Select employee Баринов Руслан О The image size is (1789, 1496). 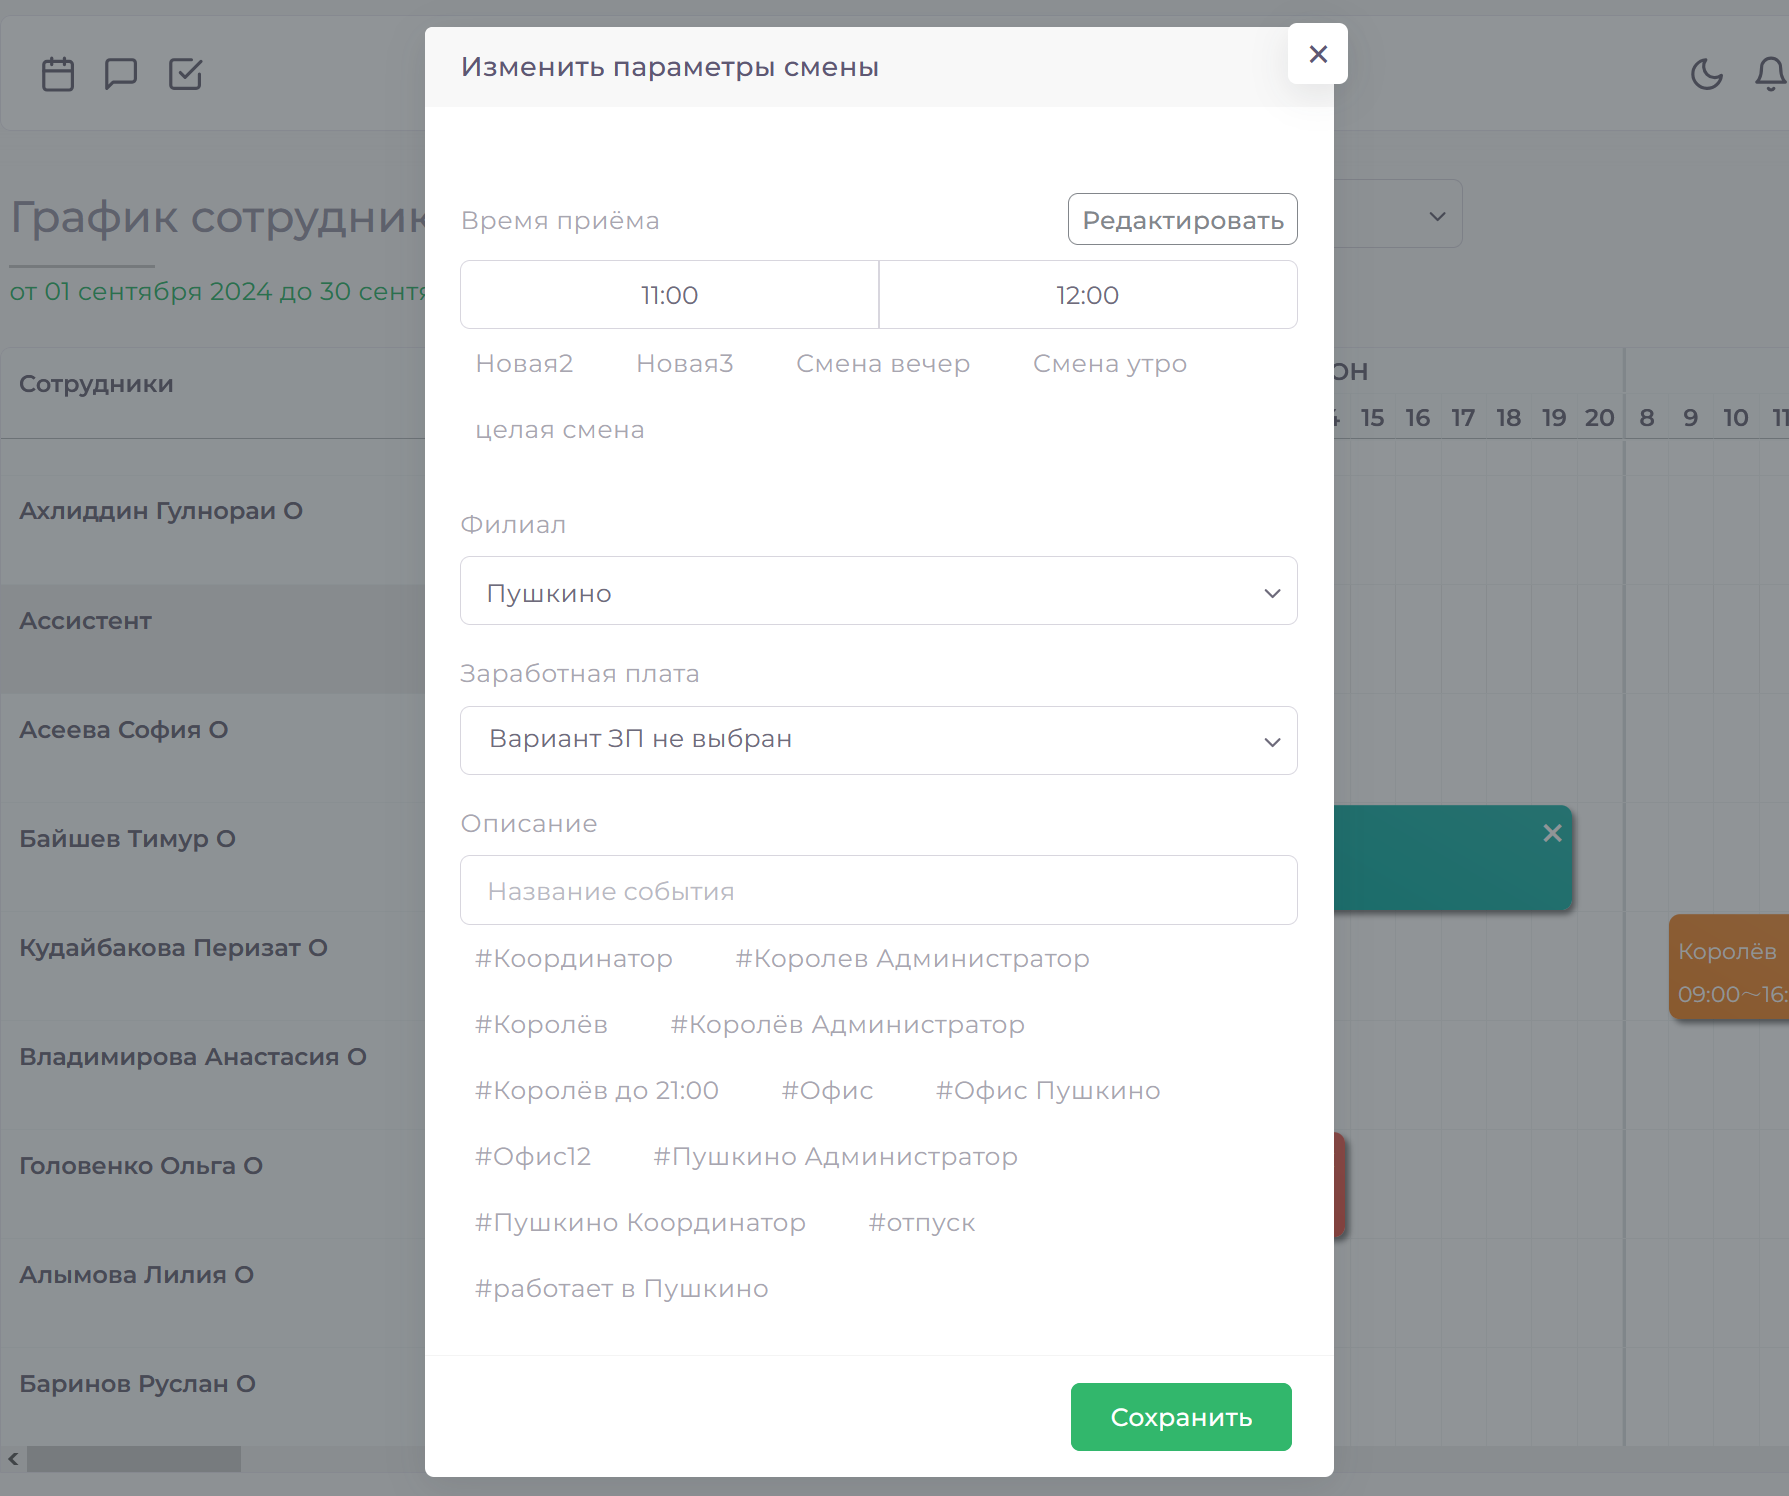pos(138,1384)
